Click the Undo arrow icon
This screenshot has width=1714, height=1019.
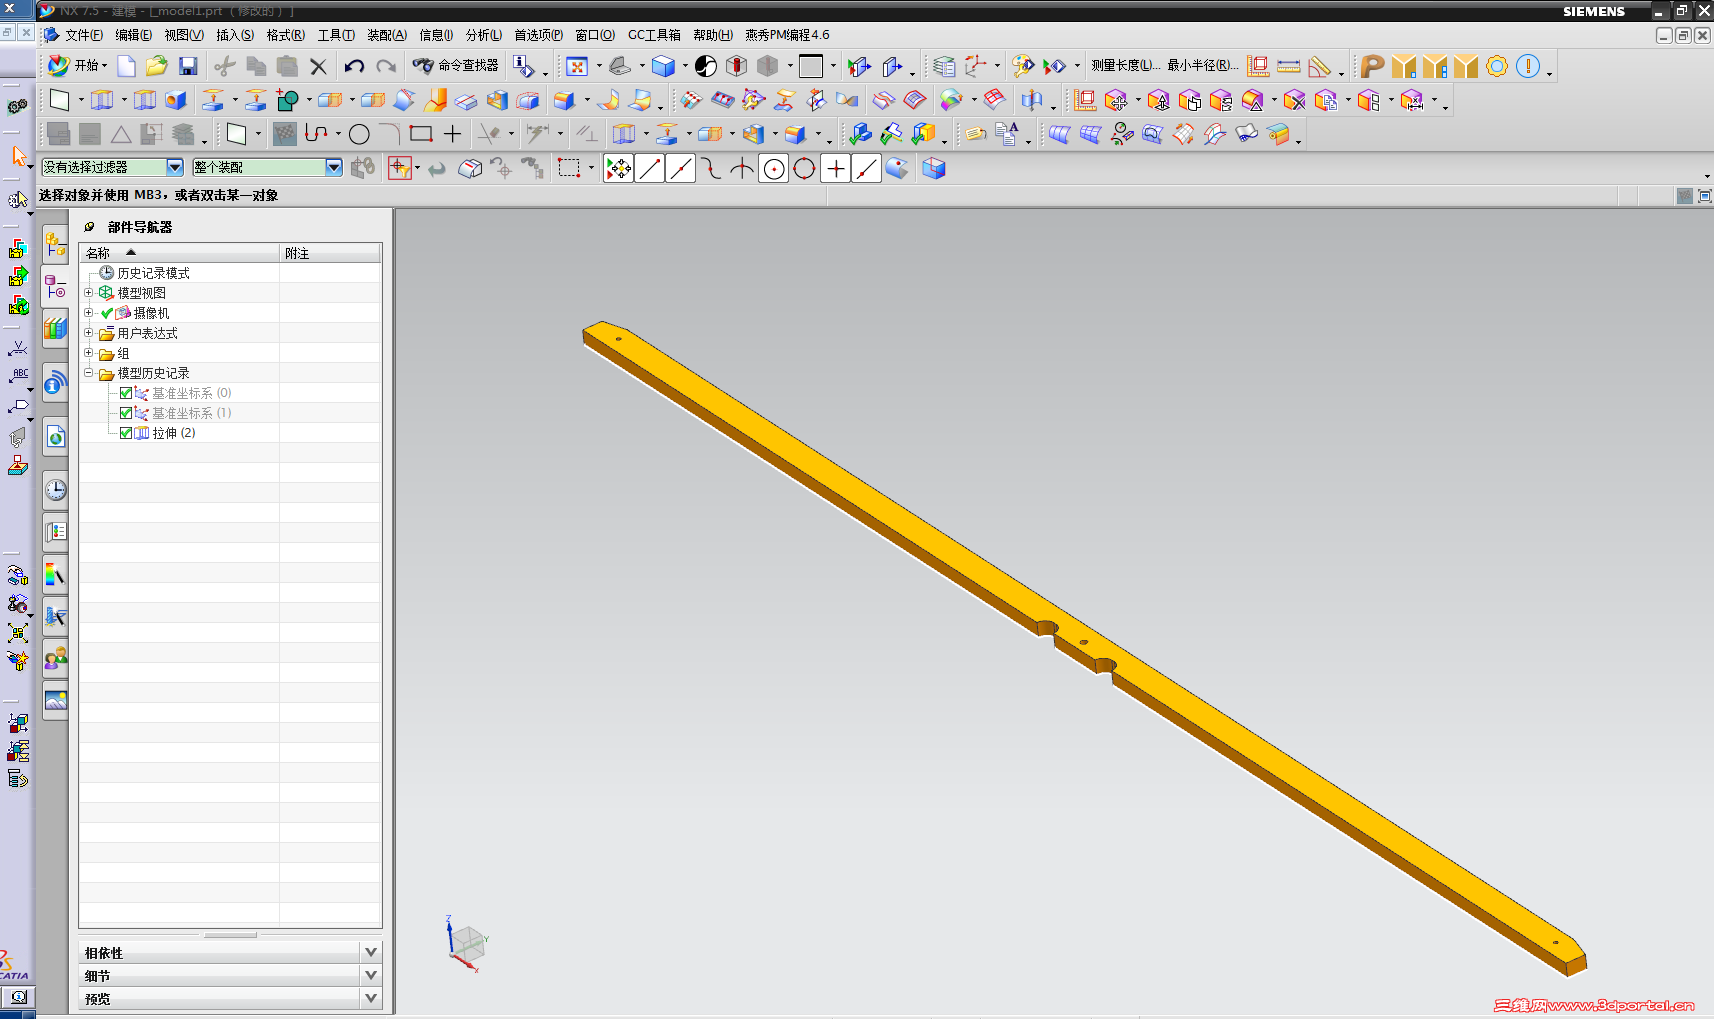pos(354,66)
